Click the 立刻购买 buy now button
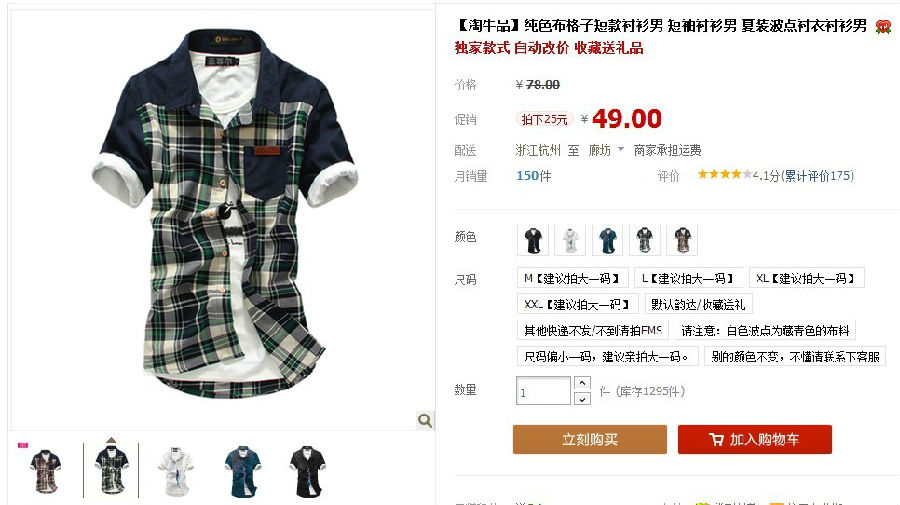Screen dimensions: 900x505 (x=589, y=440)
